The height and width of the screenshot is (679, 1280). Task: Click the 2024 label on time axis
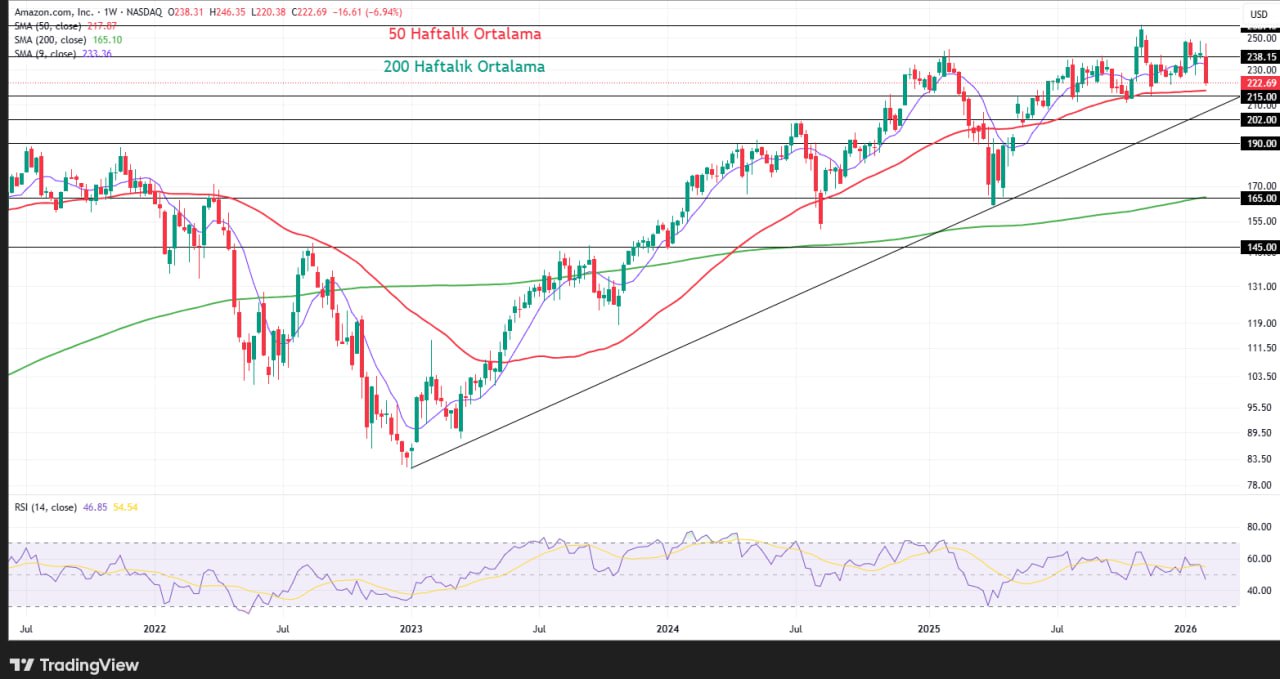[668, 629]
